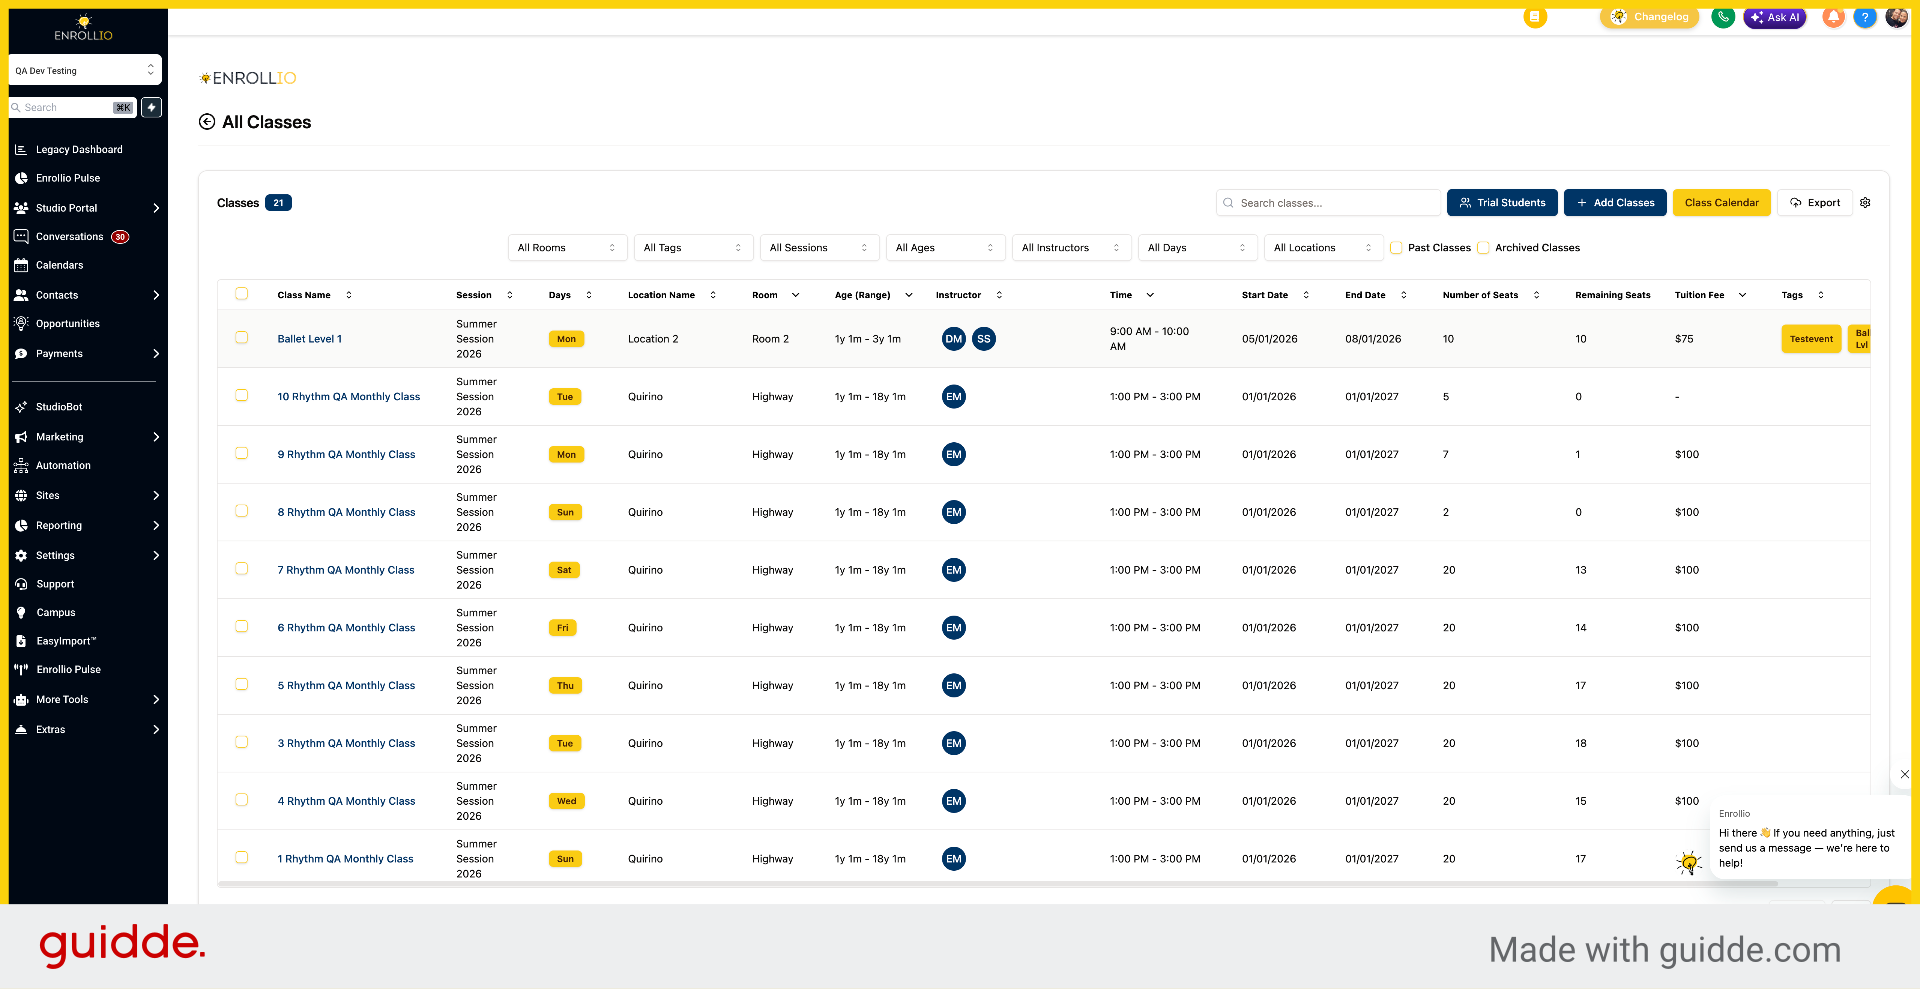Click the Opportunities sidebar icon
The width and height of the screenshot is (1920, 989).
click(x=21, y=324)
